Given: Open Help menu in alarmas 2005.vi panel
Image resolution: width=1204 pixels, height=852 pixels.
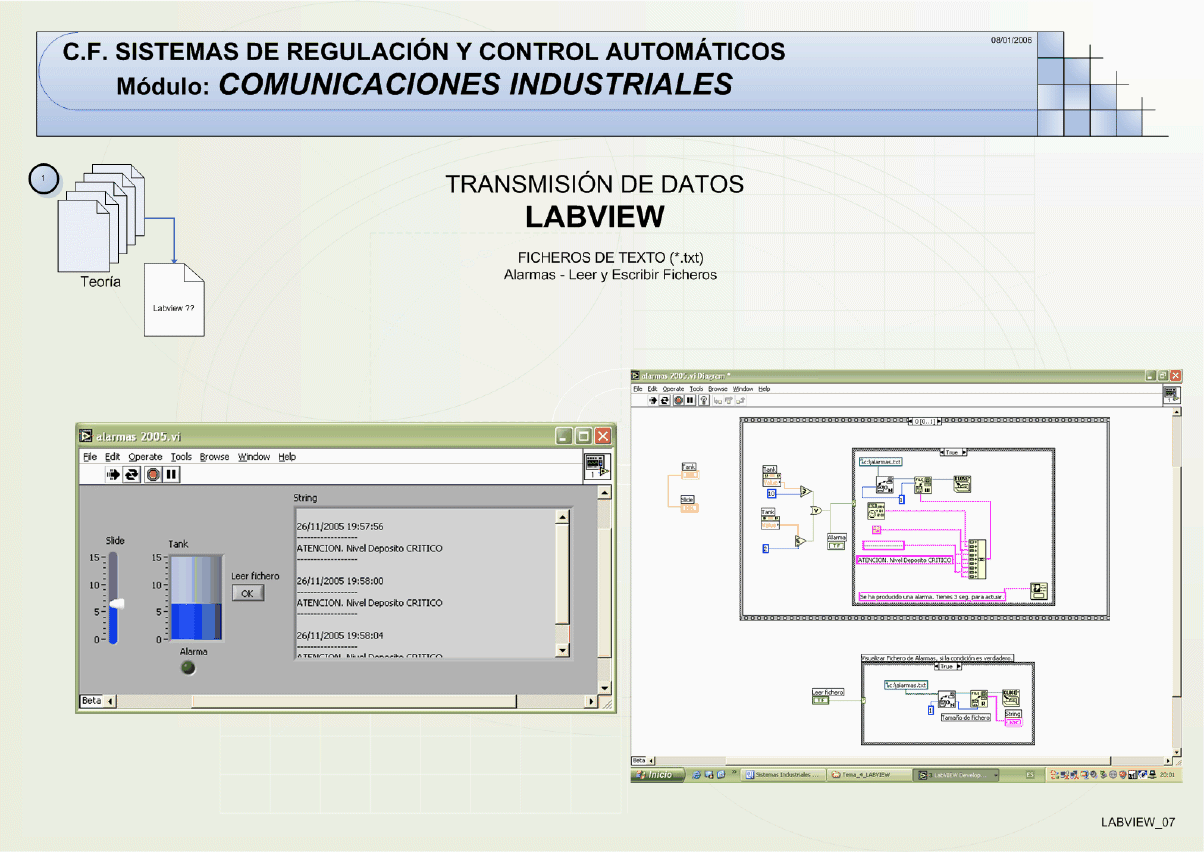Looking at the screenshot, I should [287, 457].
